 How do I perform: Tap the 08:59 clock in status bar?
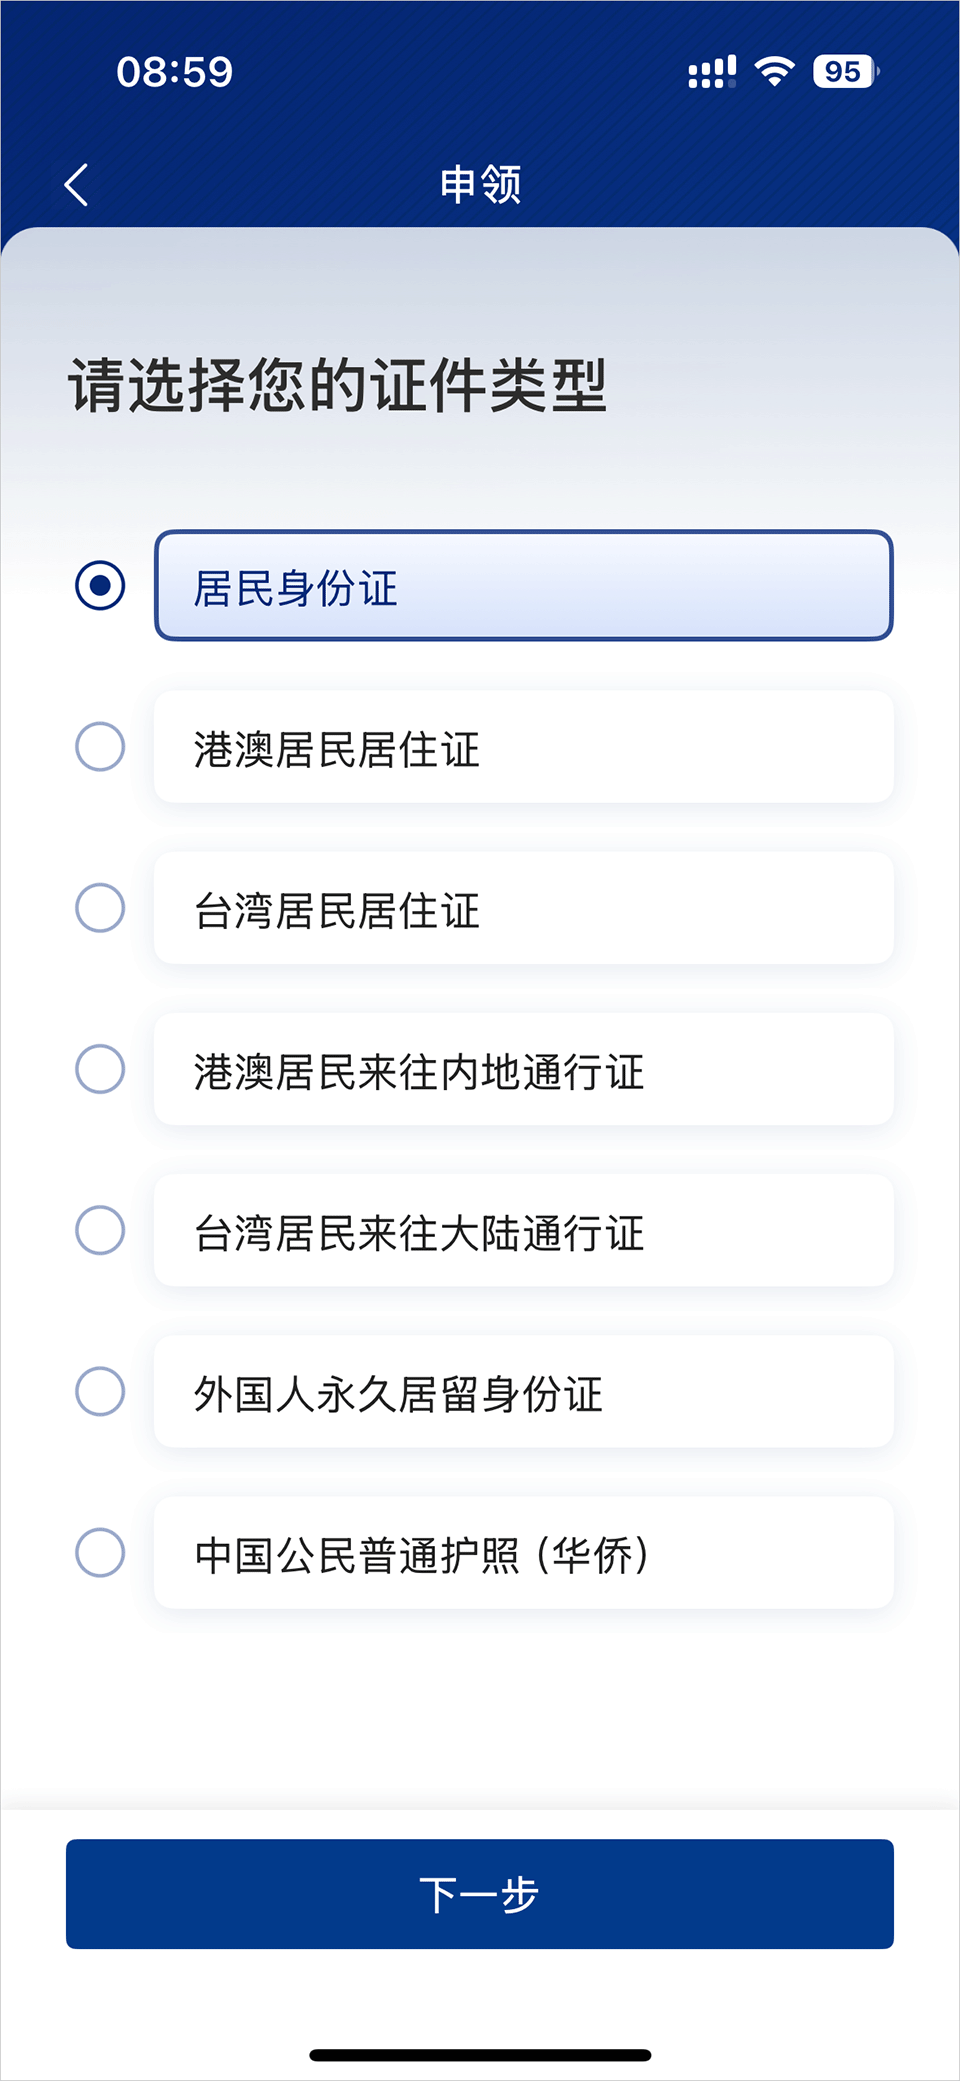tap(174, 72)
